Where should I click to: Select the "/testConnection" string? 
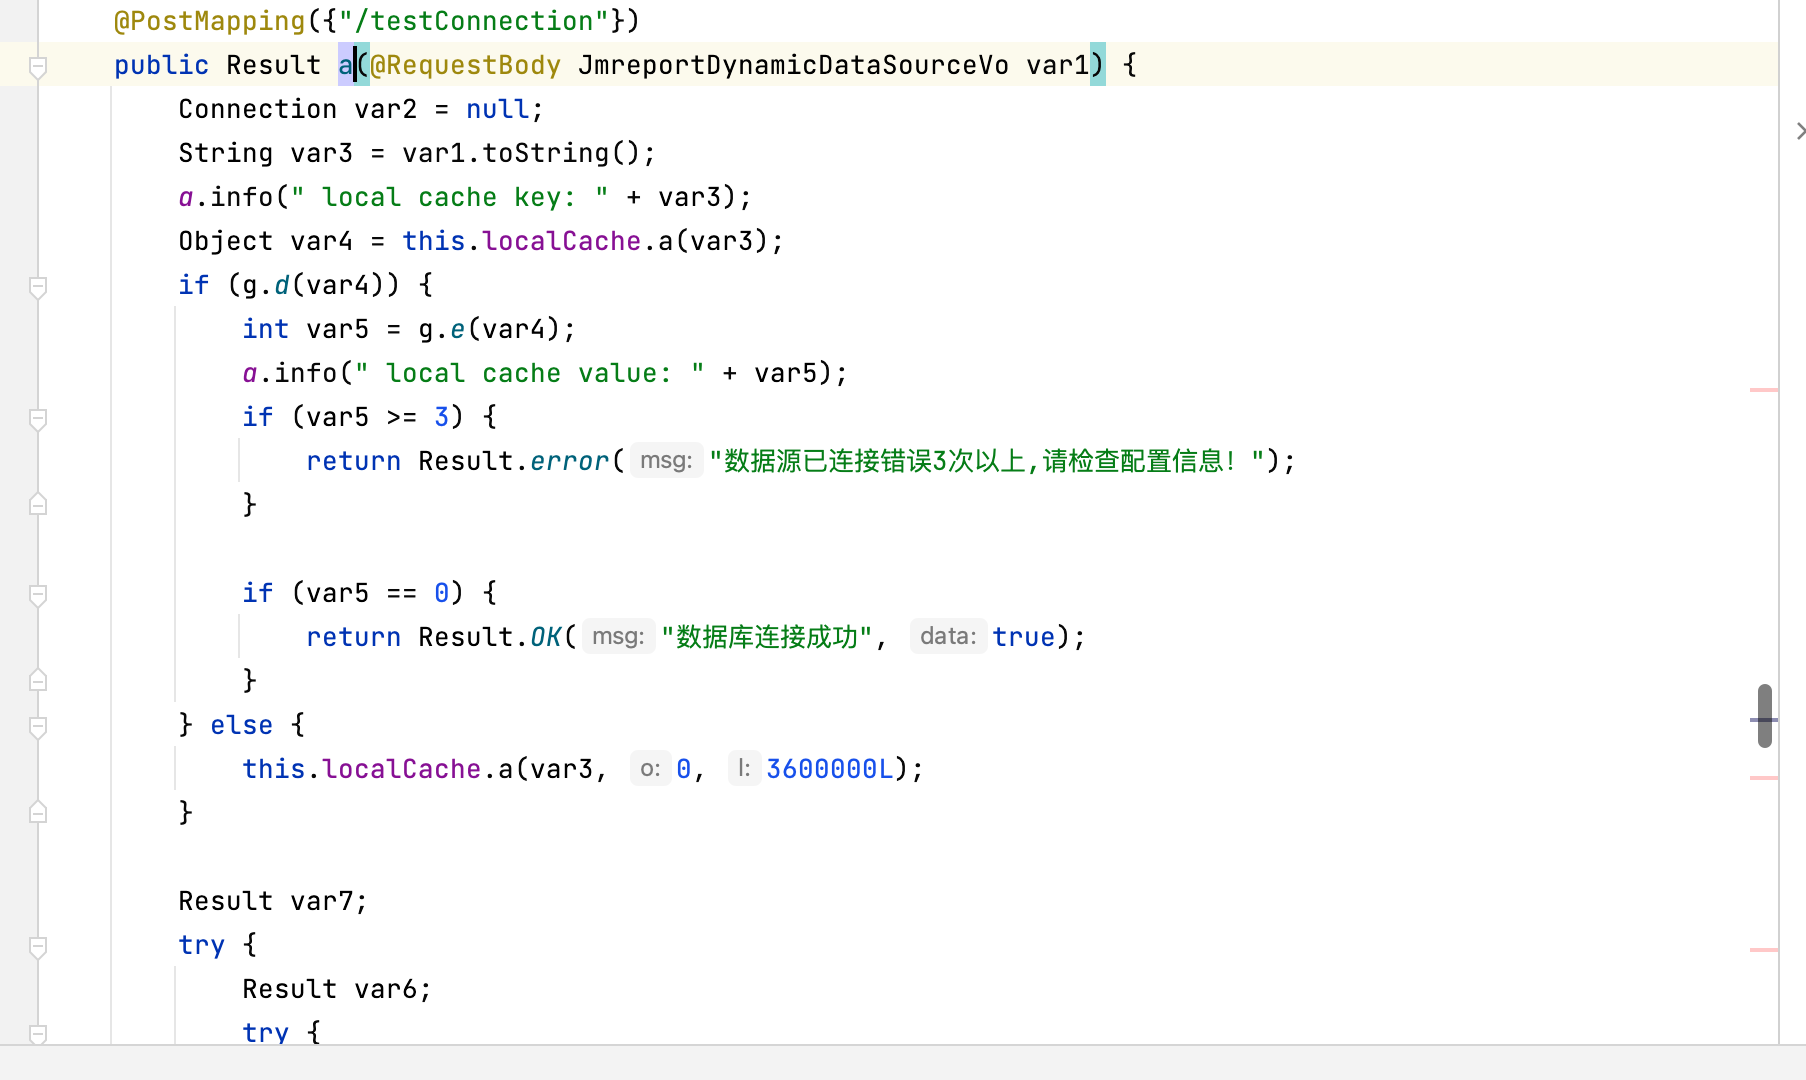474,21
